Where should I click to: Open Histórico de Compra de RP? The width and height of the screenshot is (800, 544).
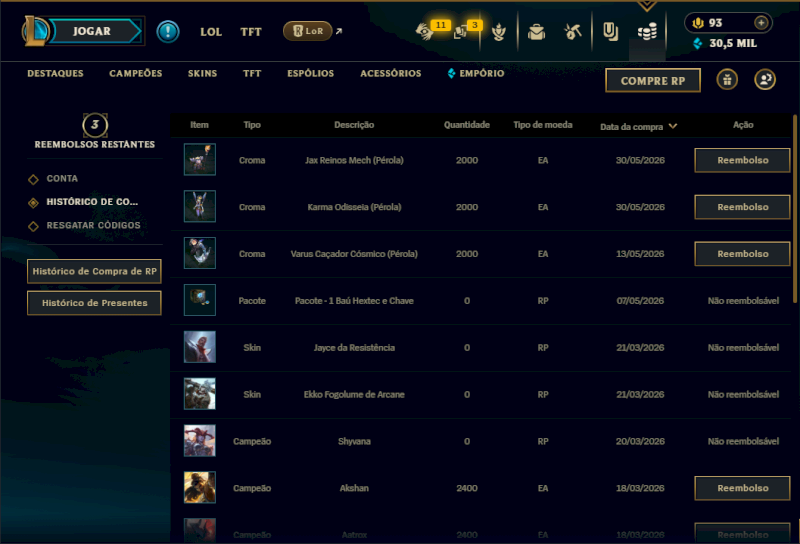pyautogui.click(x=94, y=271)
